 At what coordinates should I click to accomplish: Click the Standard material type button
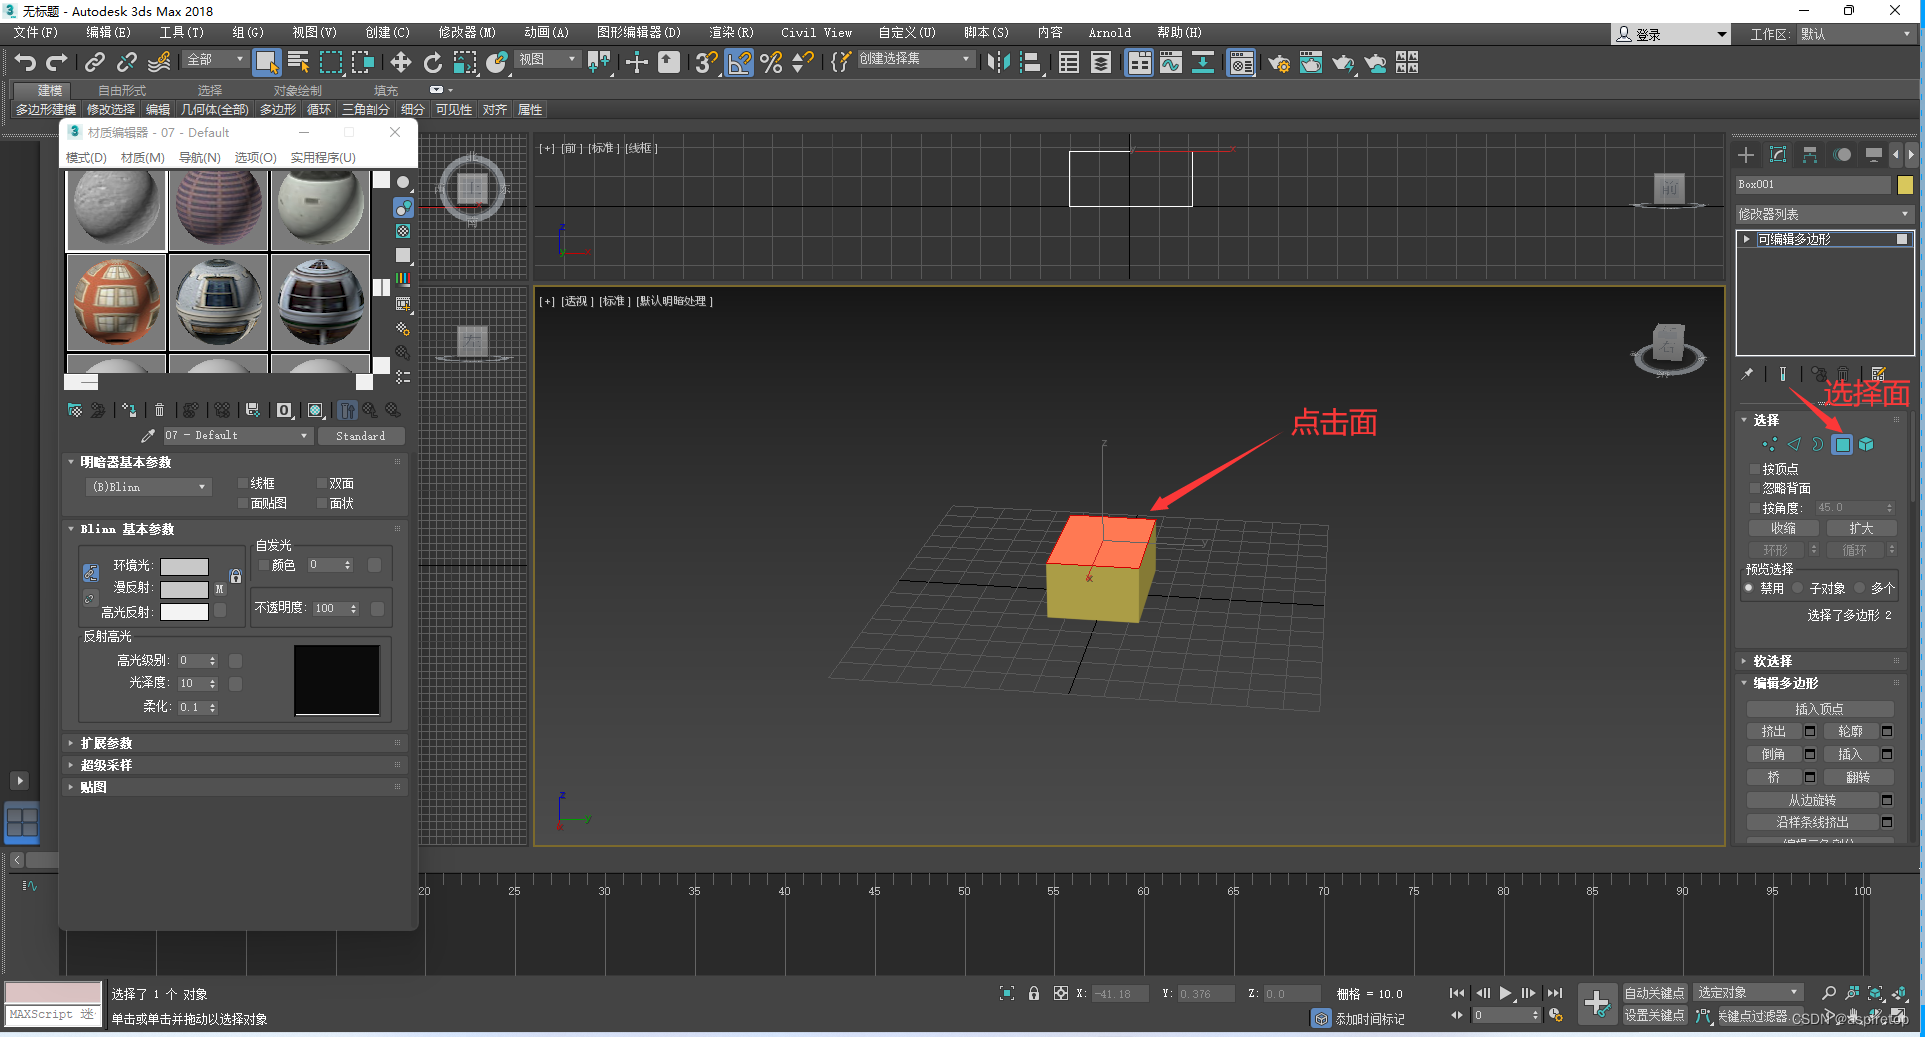point(361,436)
